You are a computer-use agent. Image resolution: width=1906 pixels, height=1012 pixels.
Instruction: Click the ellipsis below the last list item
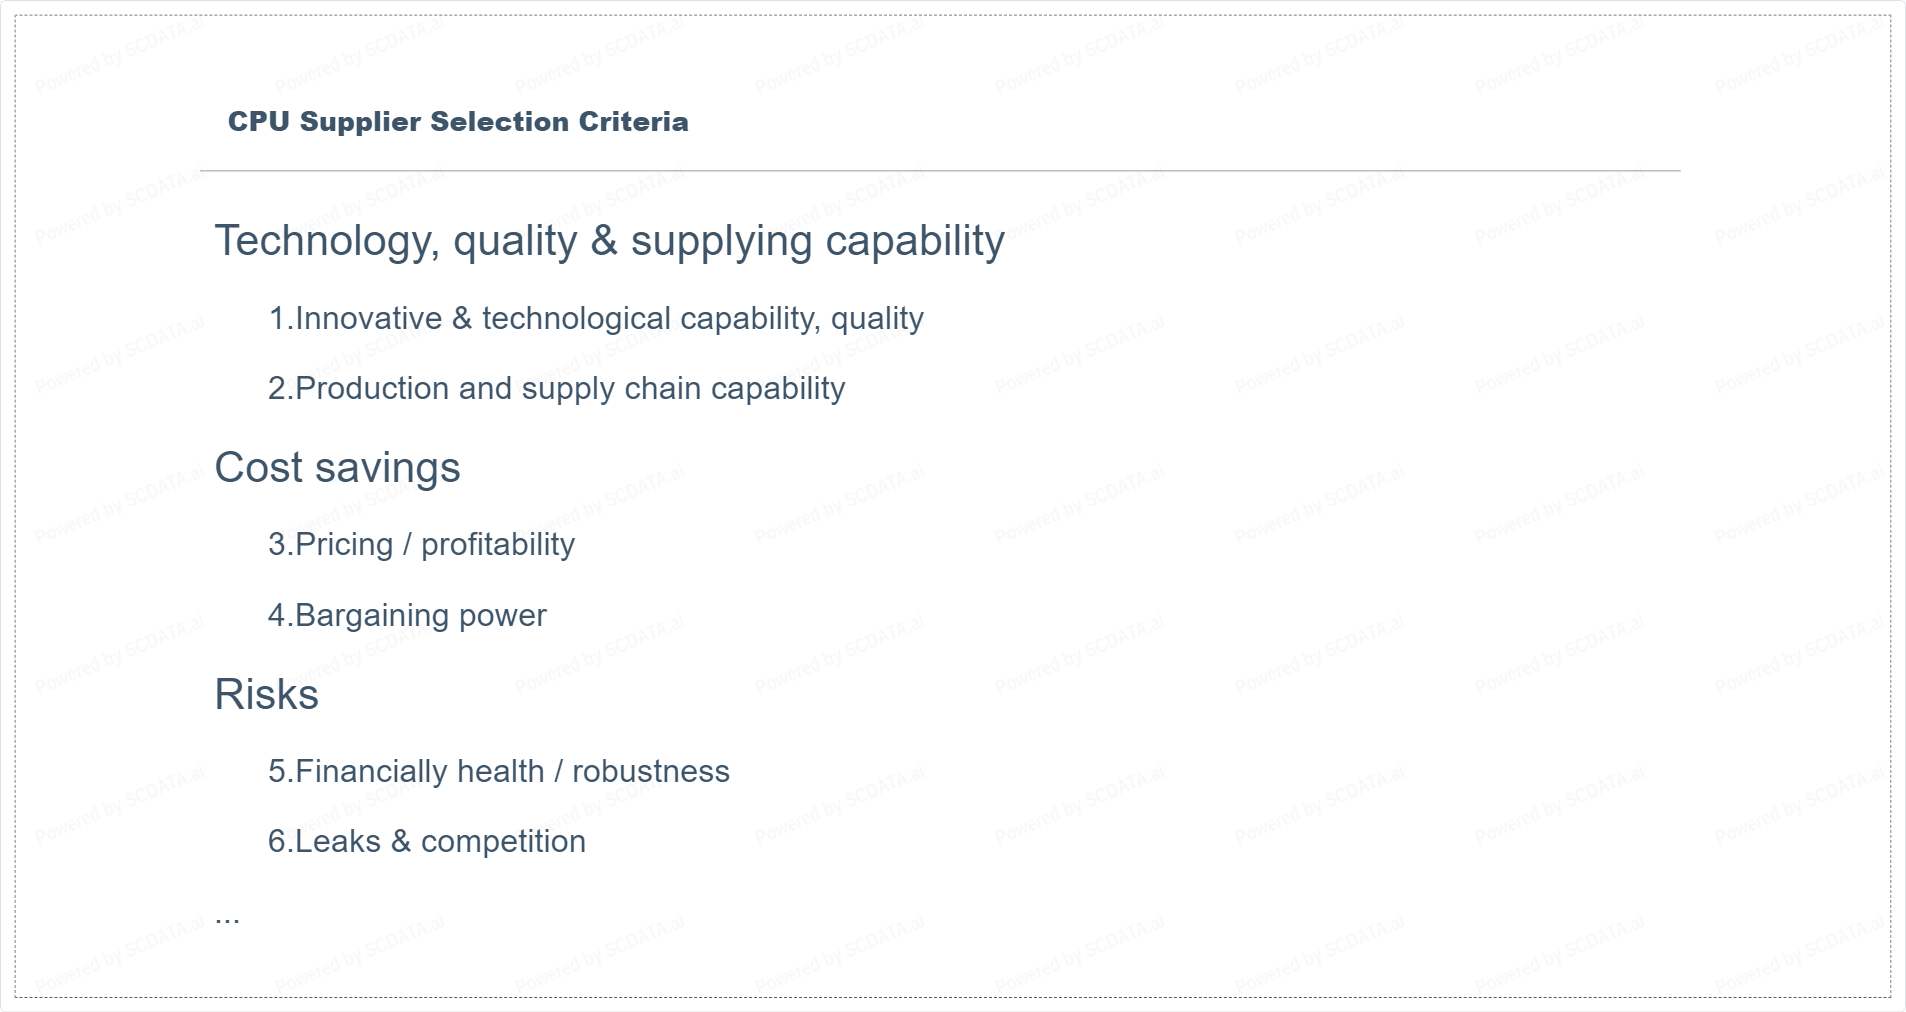click(227, 916)
